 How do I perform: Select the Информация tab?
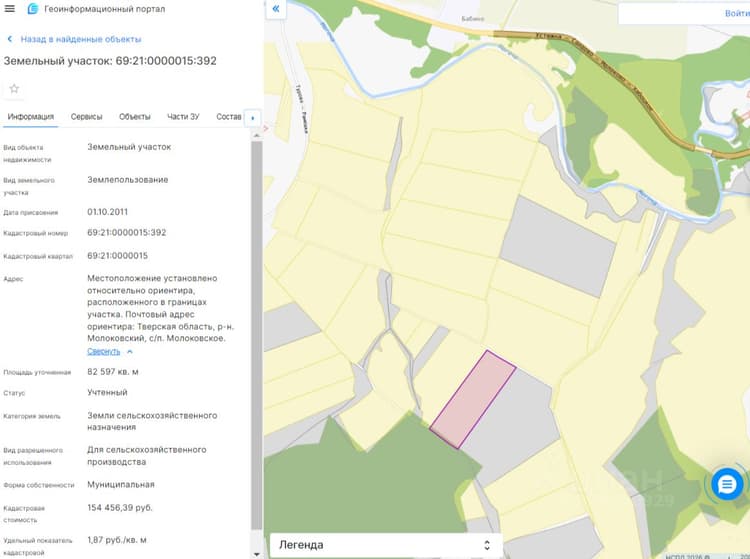click(x=31, y=117)
